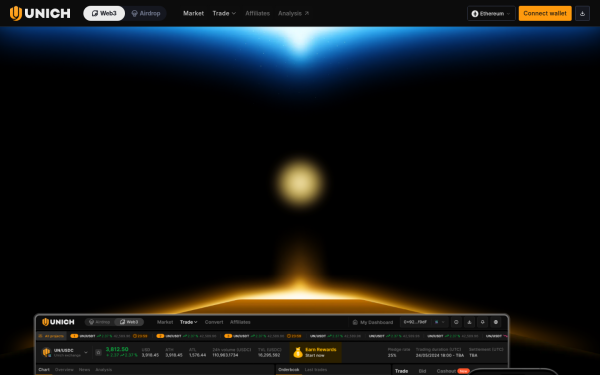The width and height of the screenshot is (600, 375).
Task: Expand the UN/USDC pair selector
Action: coord(86,352)
